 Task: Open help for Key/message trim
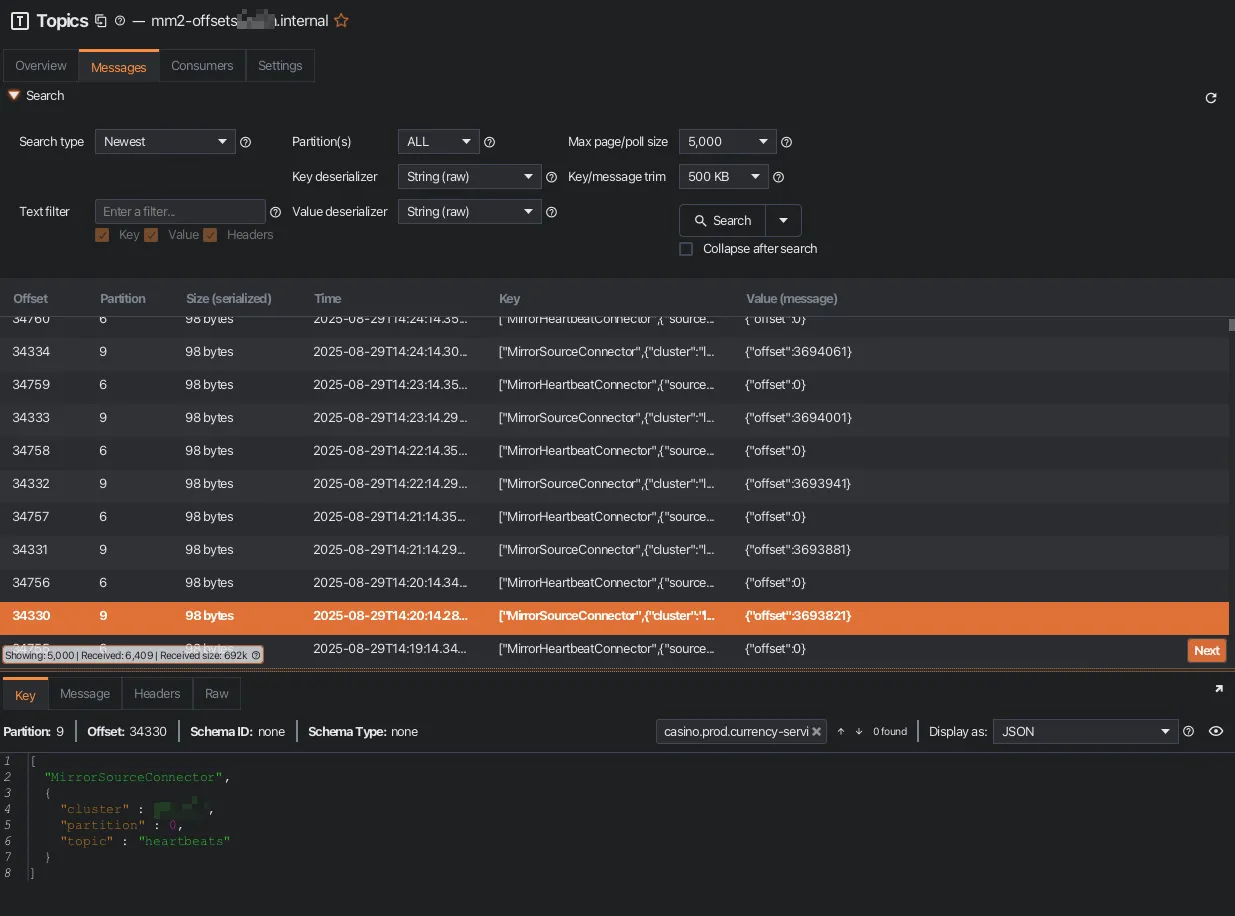[779, 177]
